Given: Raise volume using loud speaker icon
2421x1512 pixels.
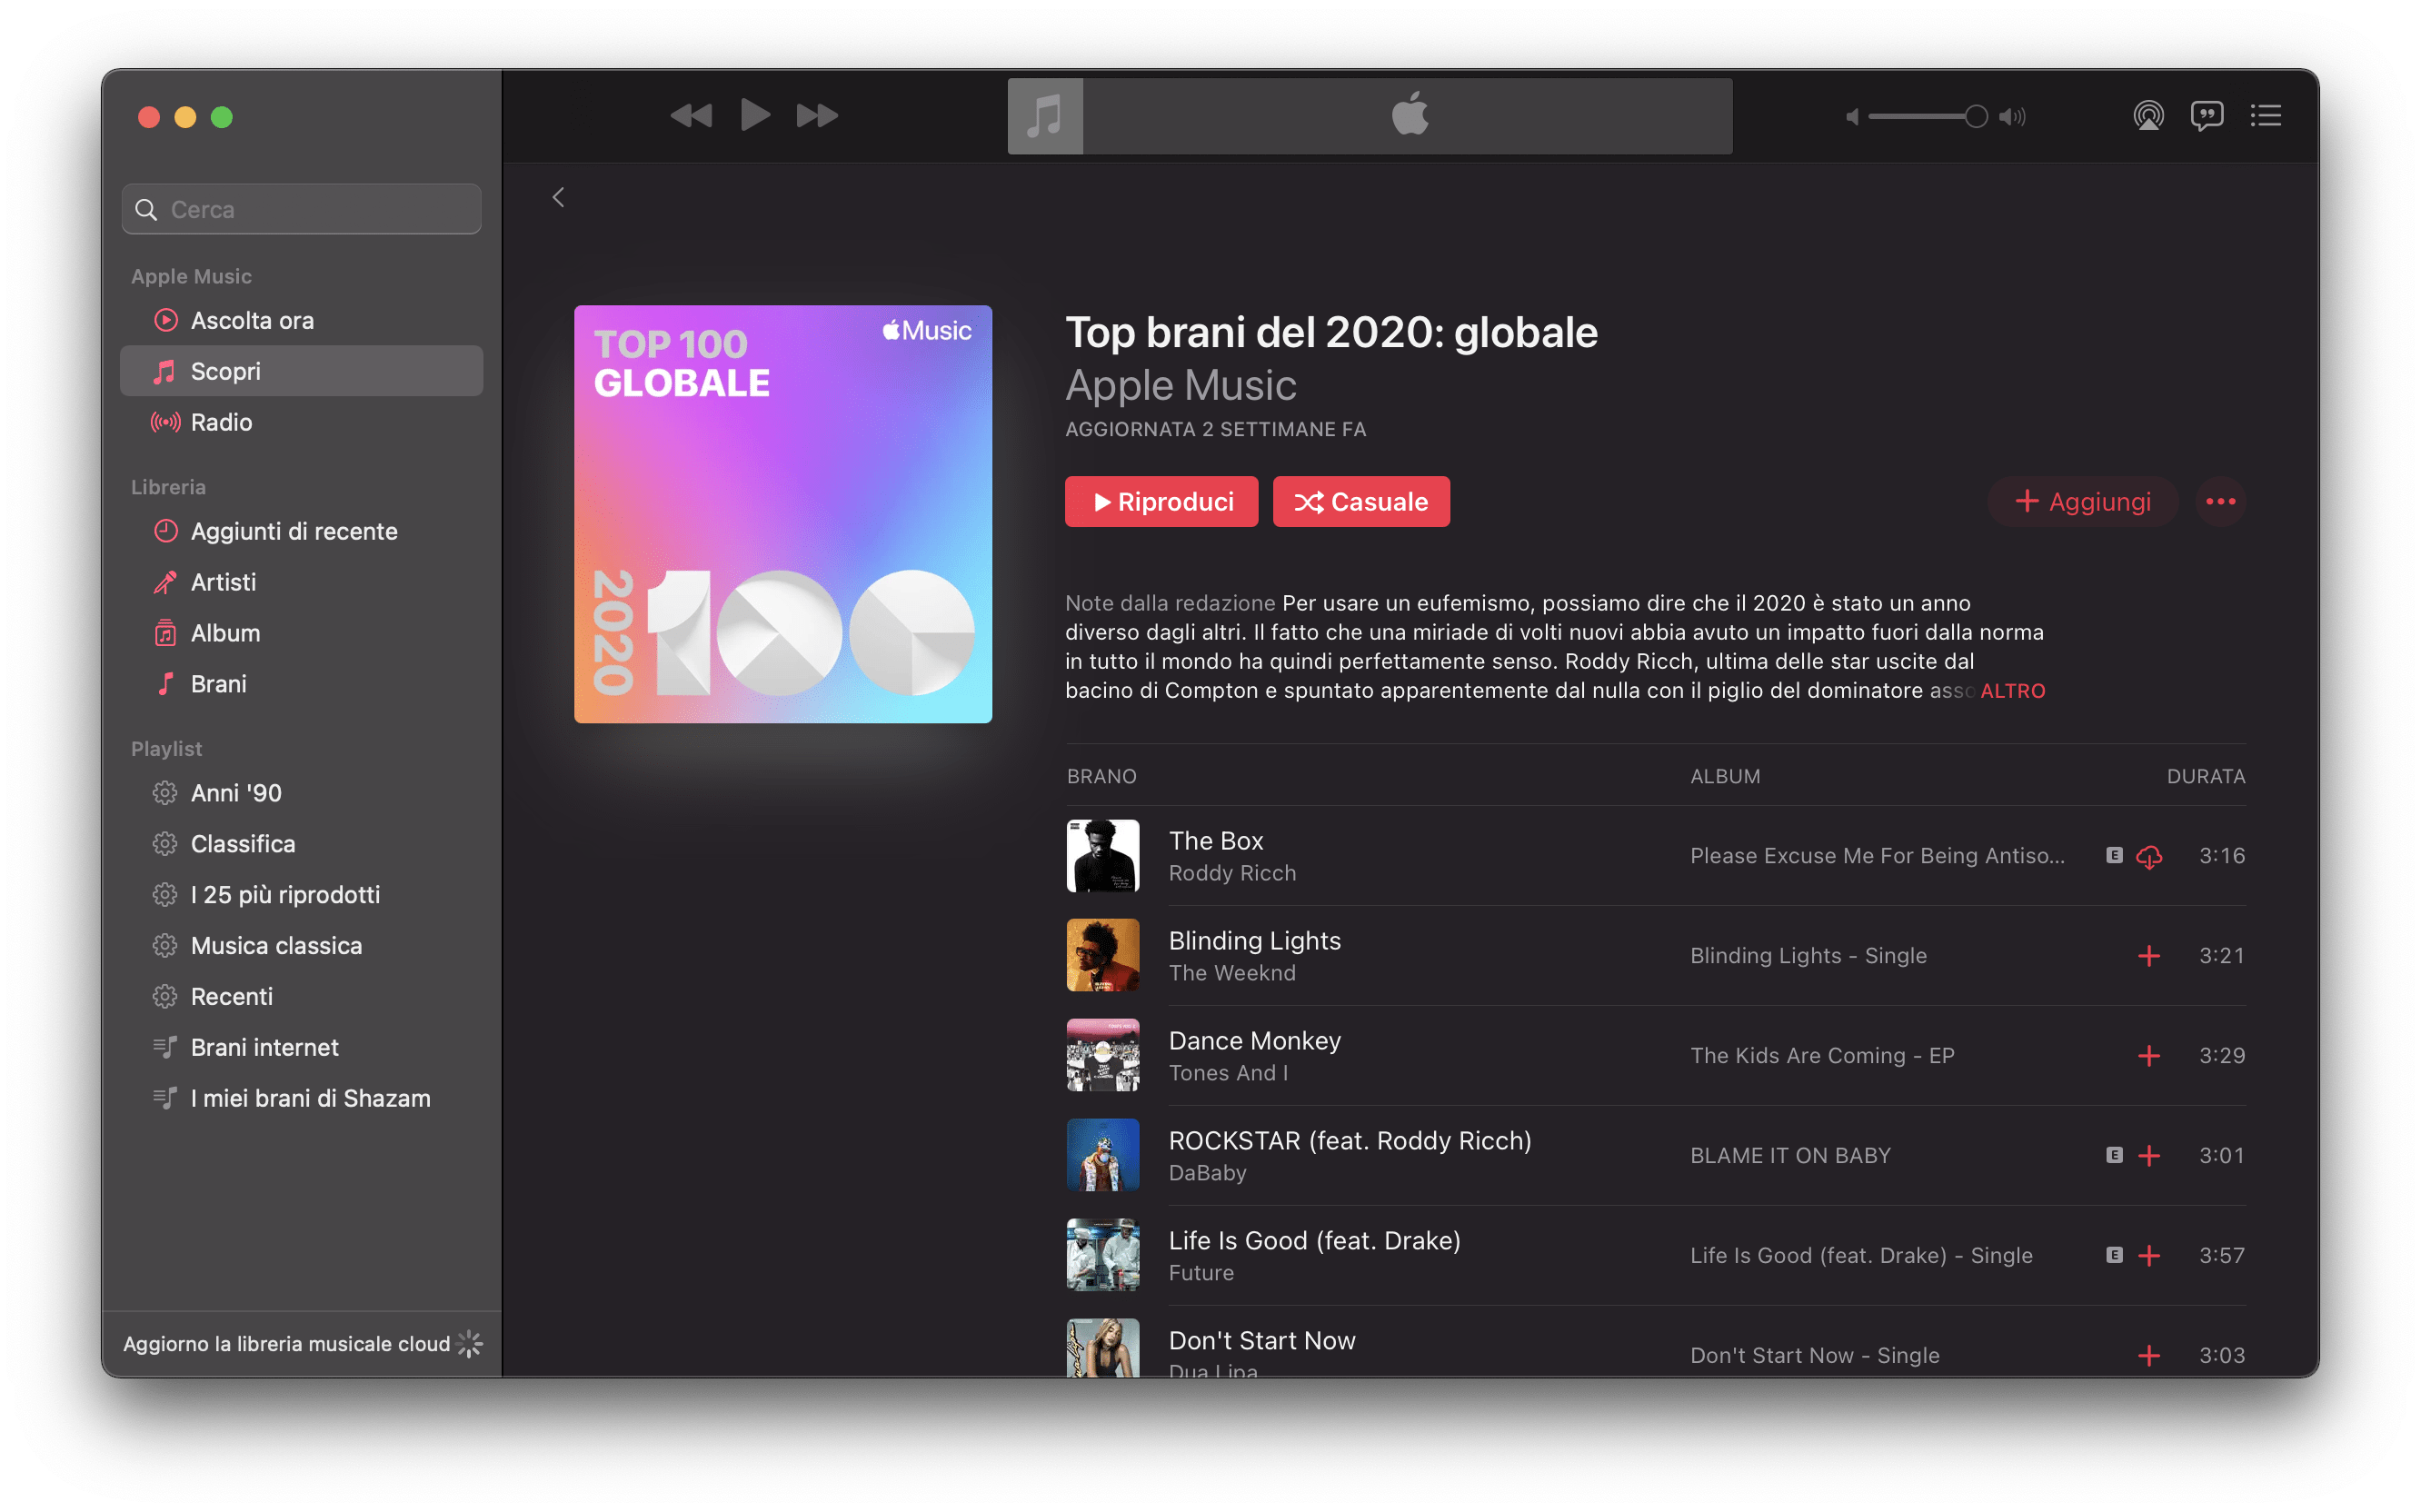Looking at the screenshot, I should pos(2012,117).
